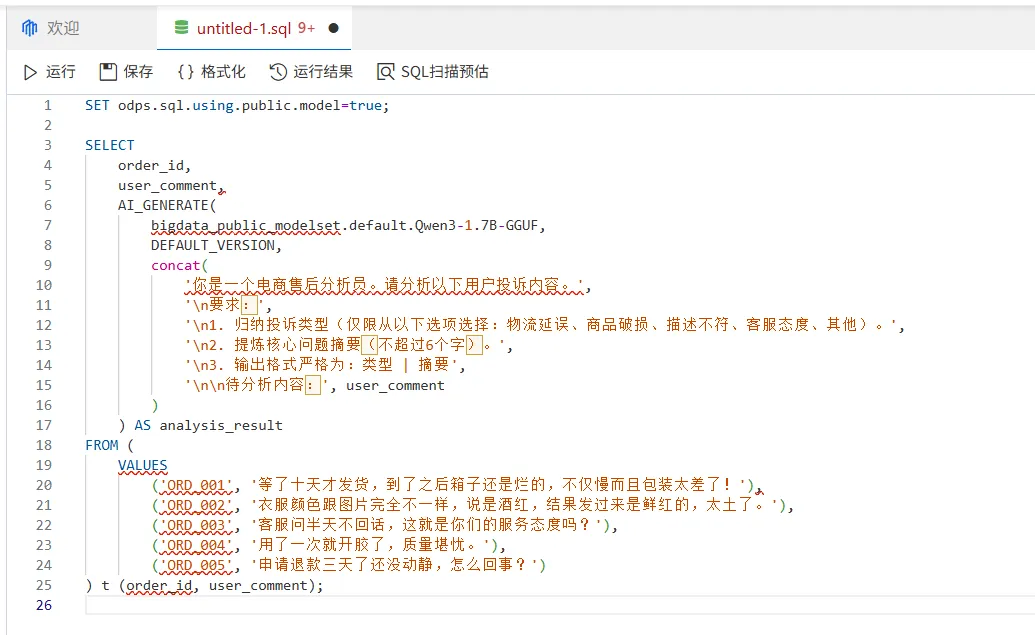Click the Save (保存) floppy disk icon
This screenshot has height=635, width=1035.
pyautogui.click(x=108, y=72)
